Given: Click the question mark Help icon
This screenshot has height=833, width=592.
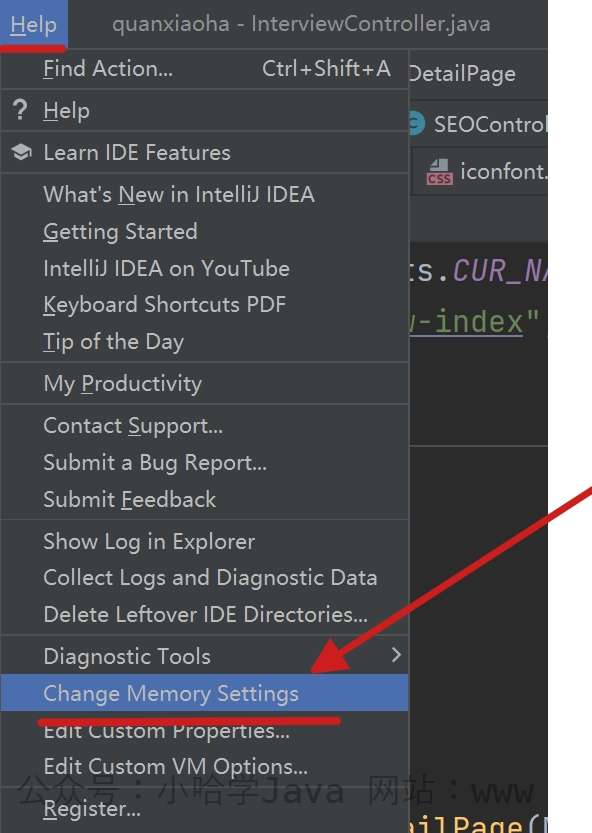Looking at the screenshot, I should click(x=20, y=110).
